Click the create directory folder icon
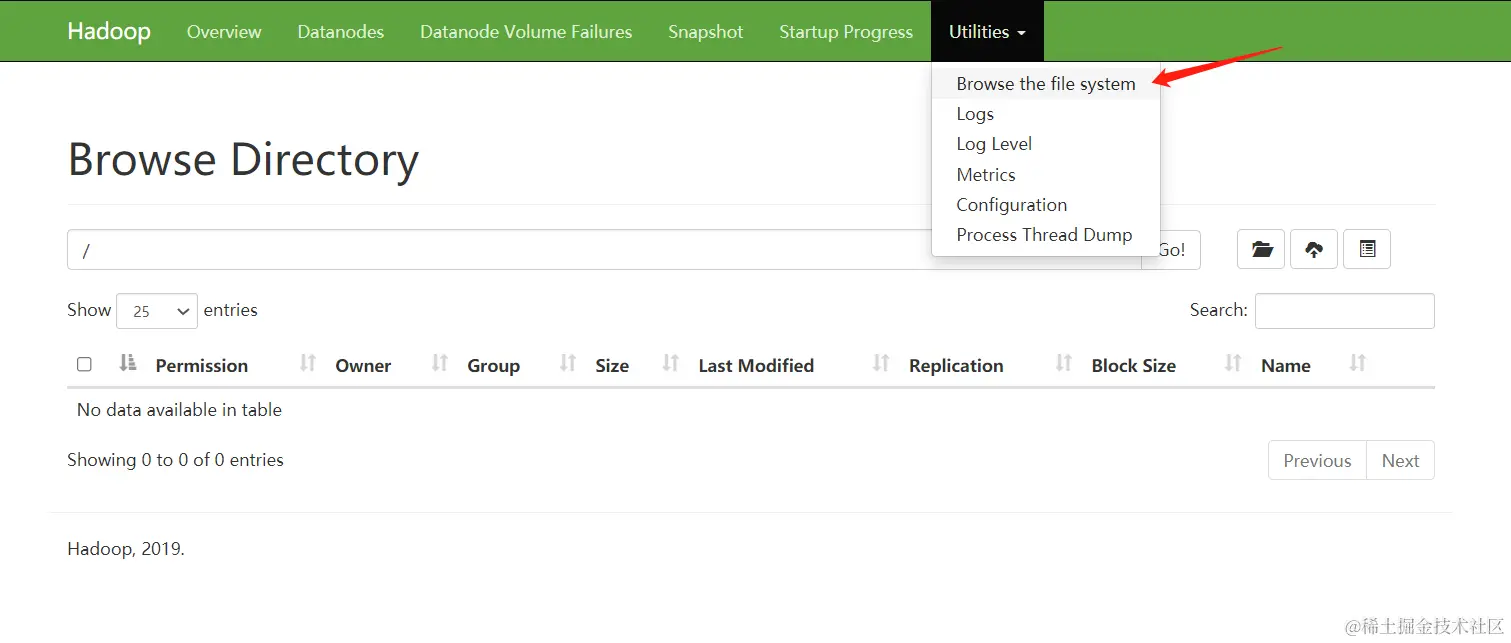Screen dimensions: 1511x643 [1261, 249]
